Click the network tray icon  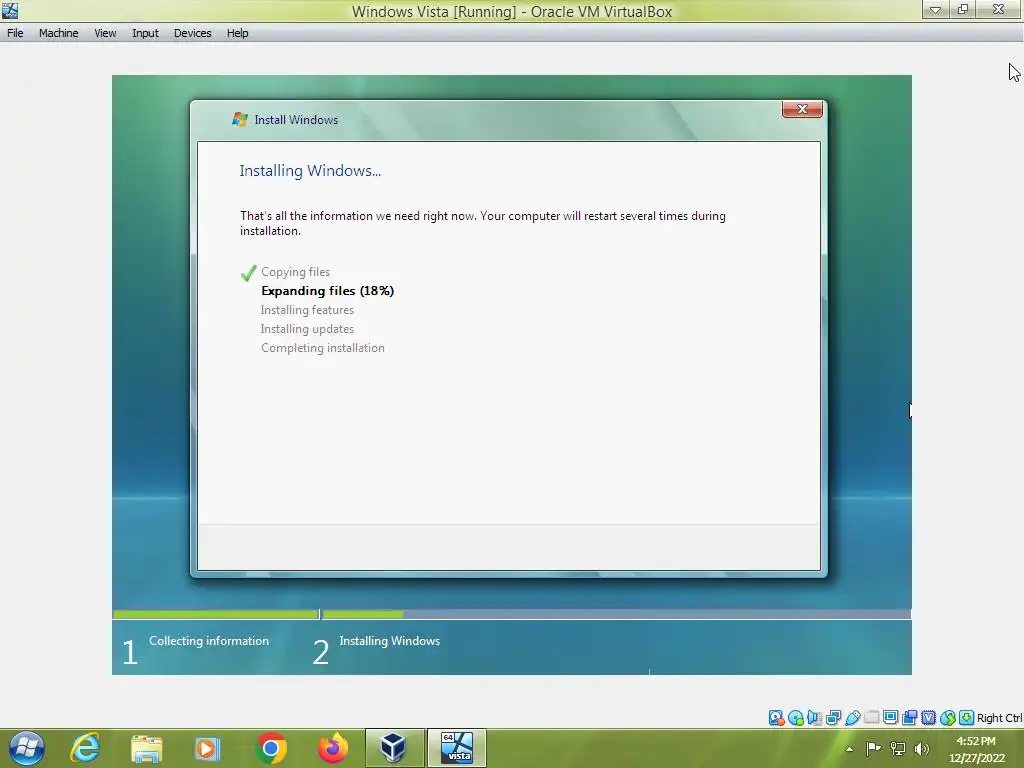[898, 748]
